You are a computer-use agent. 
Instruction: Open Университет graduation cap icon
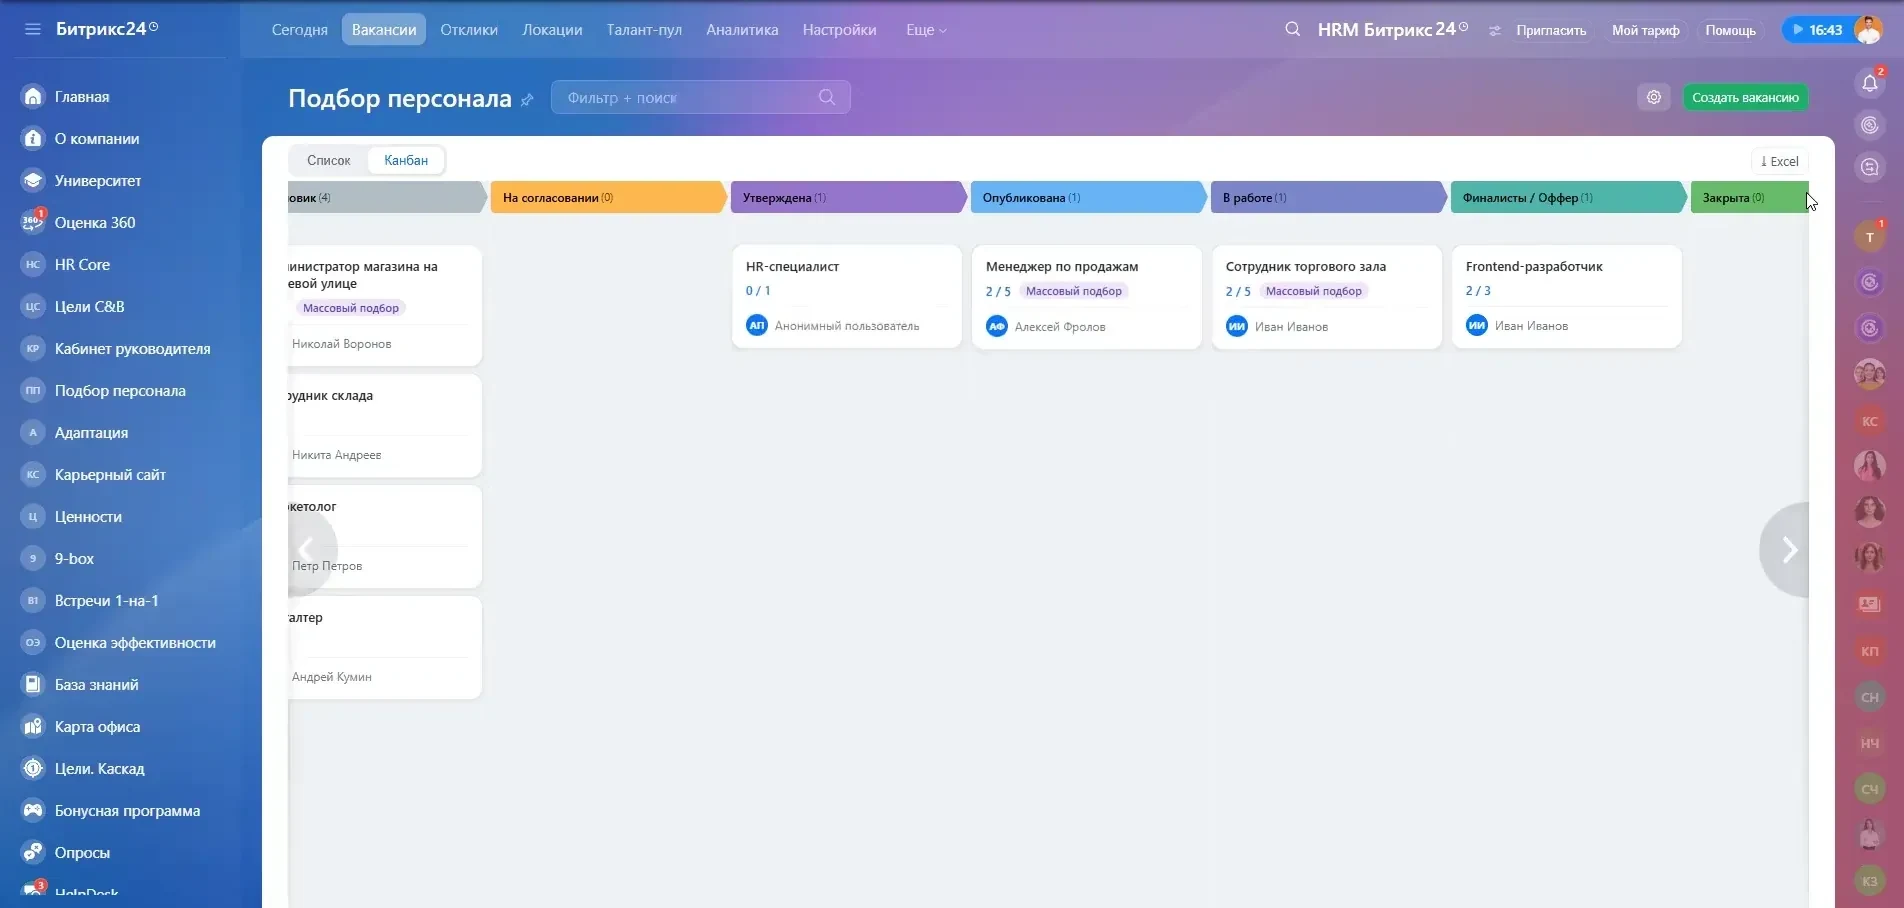(33, 180)
